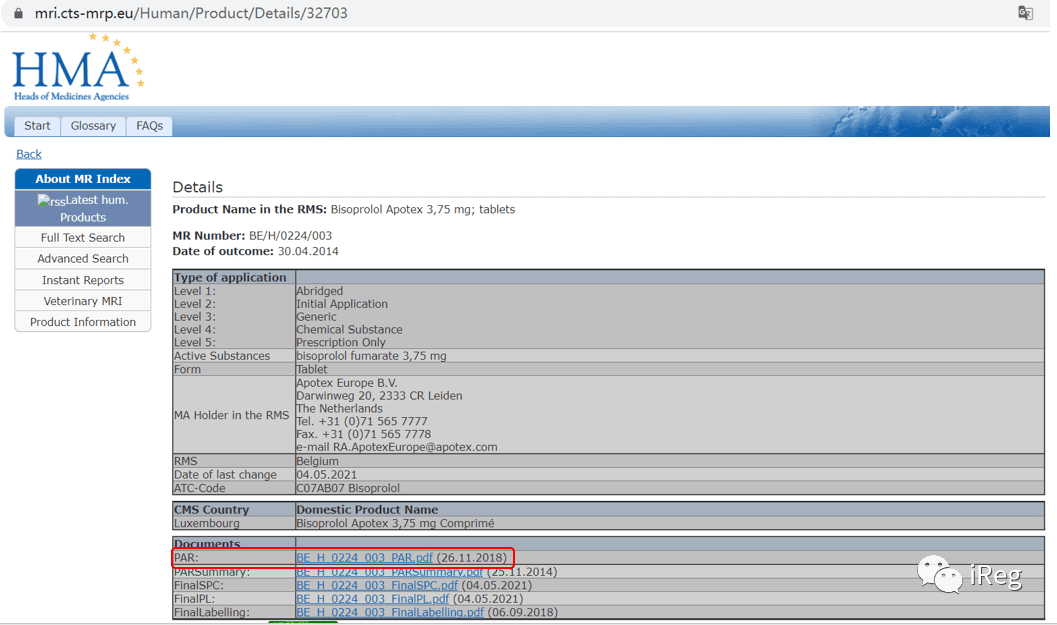The height and width of the screenshot is (625, 1057).
Task: Choose Advanced Search in sidebar
Action: click(83, 258)
